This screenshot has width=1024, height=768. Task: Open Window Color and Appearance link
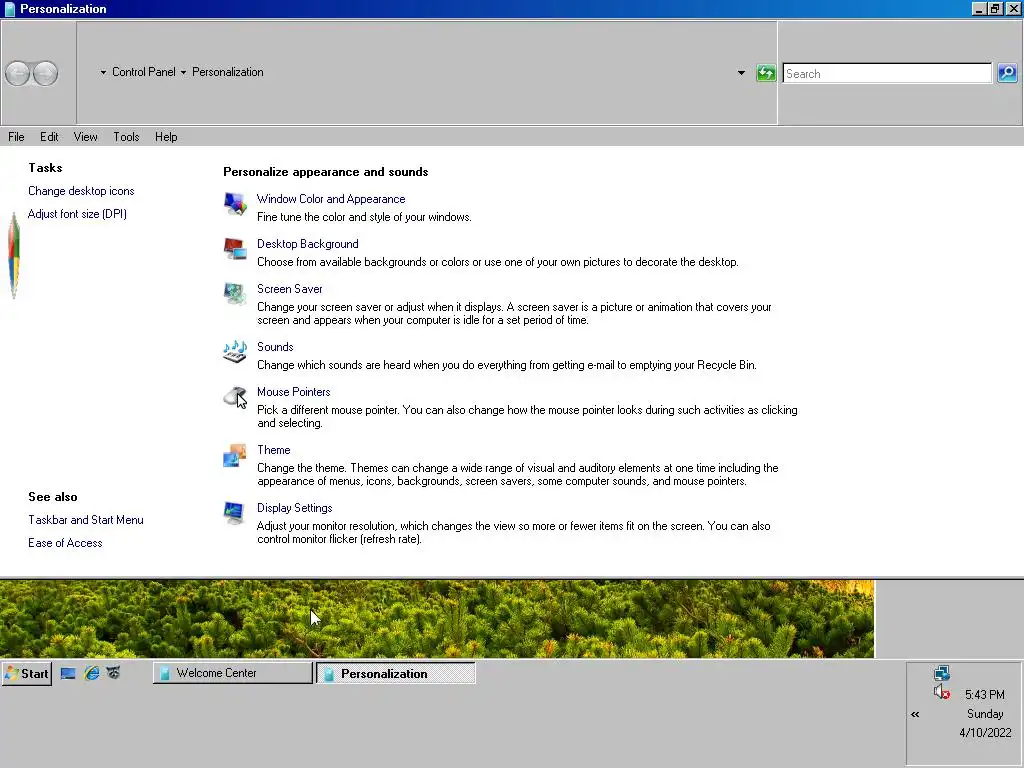(331, 199)
